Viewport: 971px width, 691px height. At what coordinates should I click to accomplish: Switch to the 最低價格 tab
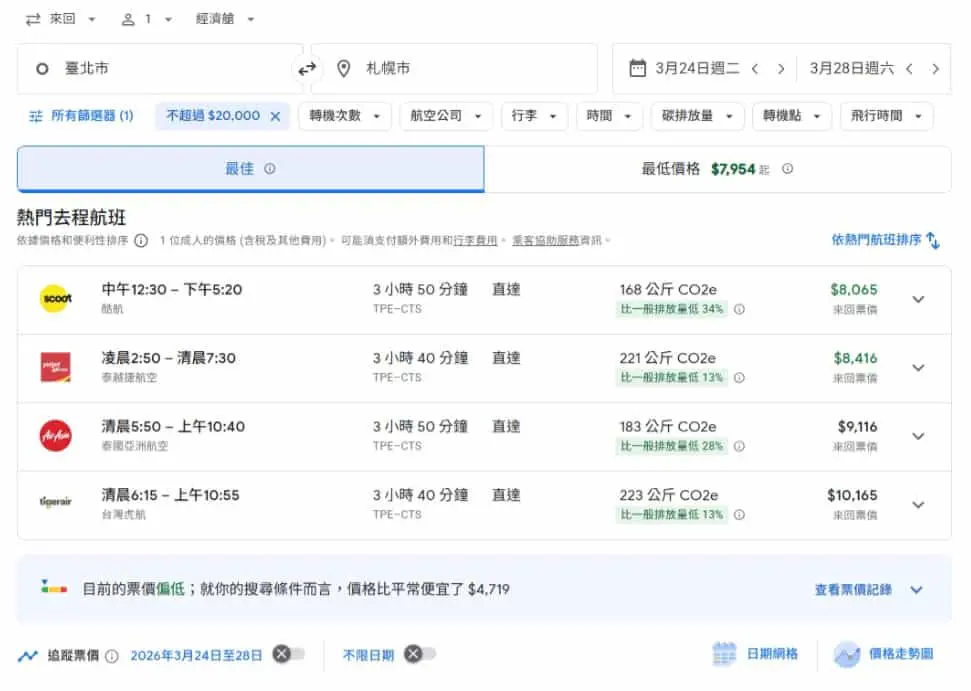tap(717, 169)
